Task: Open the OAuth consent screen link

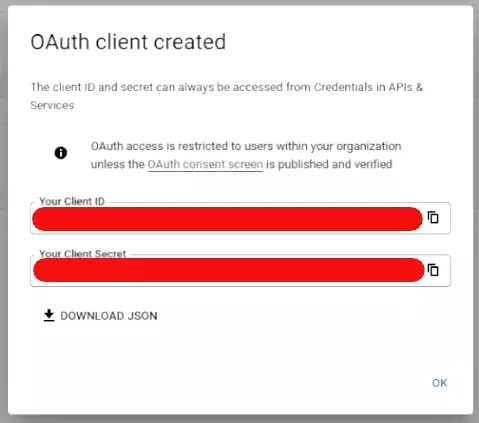Action: pyautogui.click(x=205, y=164)
